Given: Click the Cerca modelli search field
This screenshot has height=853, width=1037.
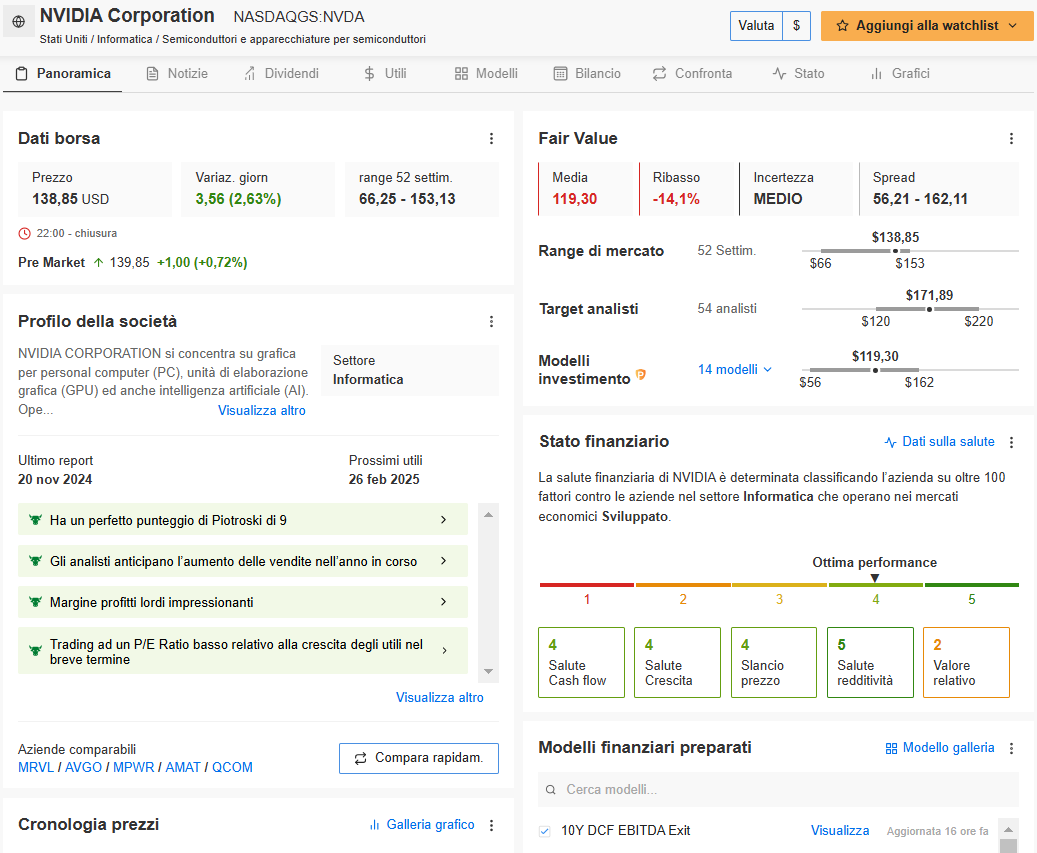Looking at the screenshot, I should (x=778, y=790).
